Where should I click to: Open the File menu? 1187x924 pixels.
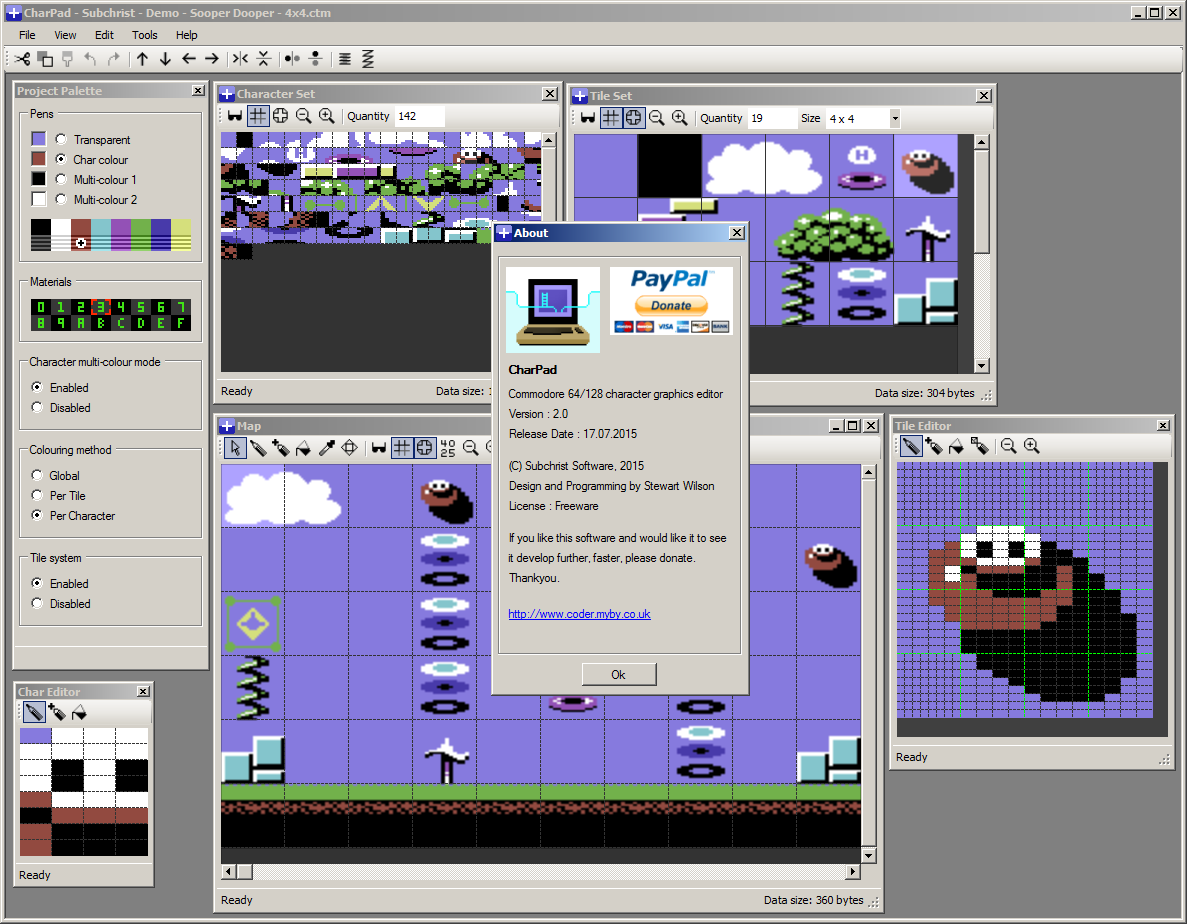pyautogui.click(x=27, y=35)
